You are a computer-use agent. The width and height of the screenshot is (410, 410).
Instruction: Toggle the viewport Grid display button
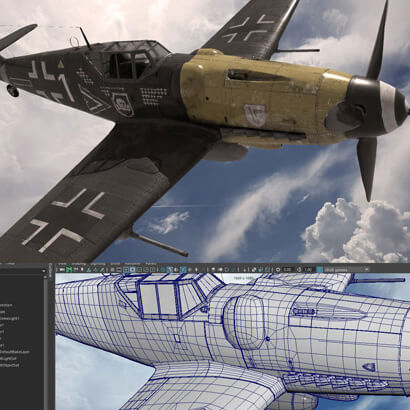coord(112,269)
